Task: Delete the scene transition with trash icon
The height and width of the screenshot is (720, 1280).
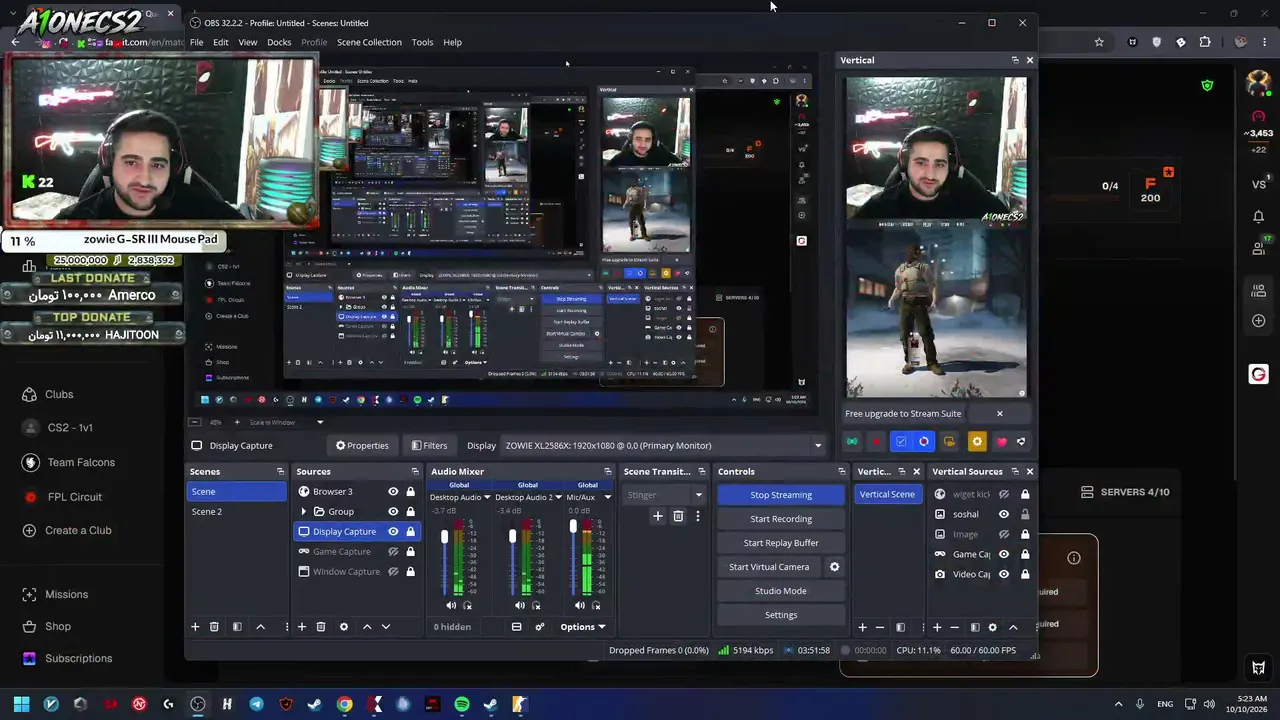Action: [678, 516]
